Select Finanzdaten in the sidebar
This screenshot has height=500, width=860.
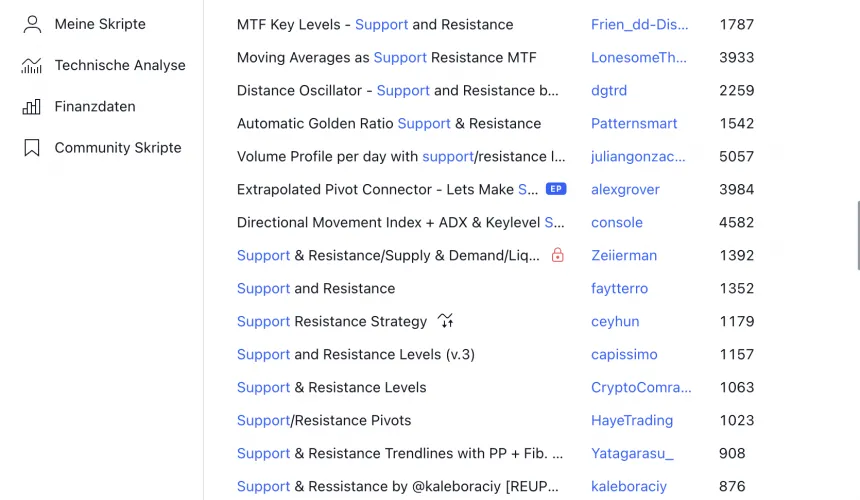tap(95, 106)
